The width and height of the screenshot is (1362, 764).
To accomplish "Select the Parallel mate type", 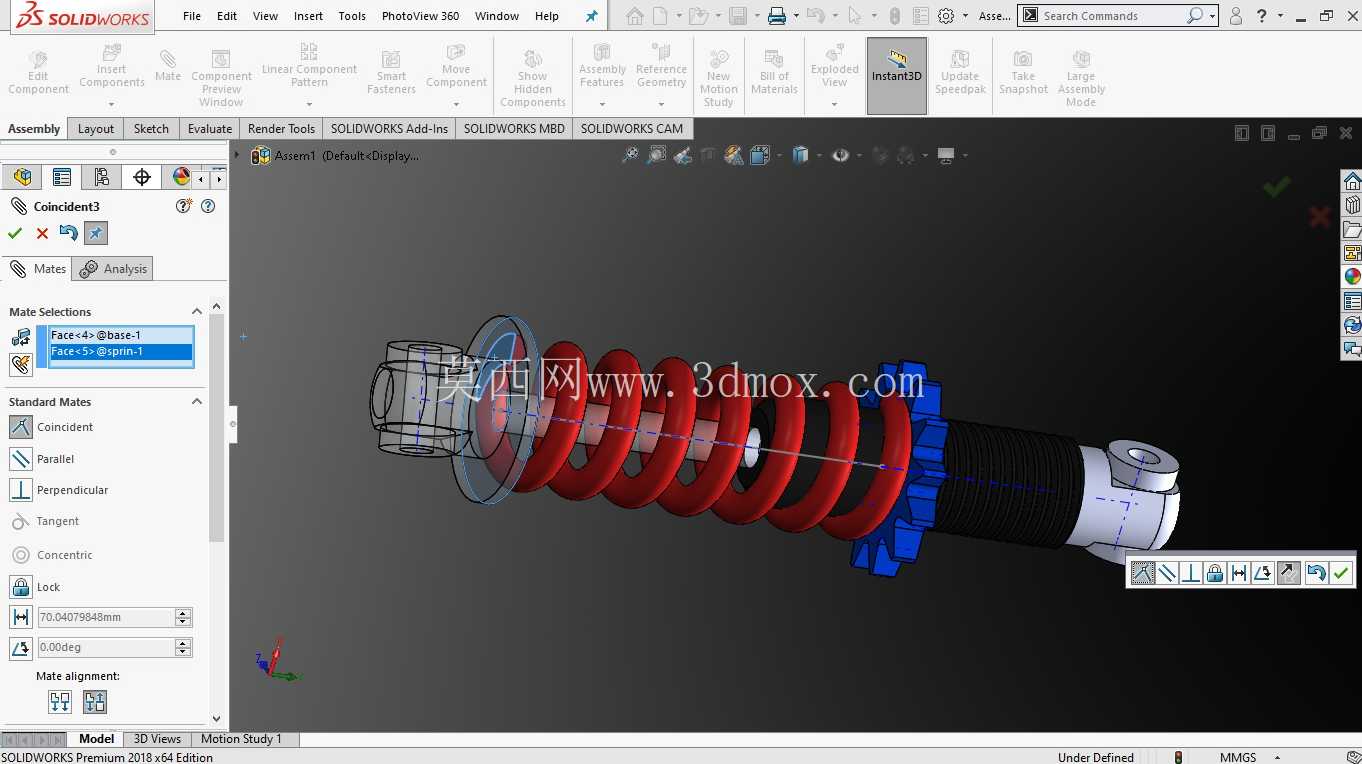I will 21,459.
